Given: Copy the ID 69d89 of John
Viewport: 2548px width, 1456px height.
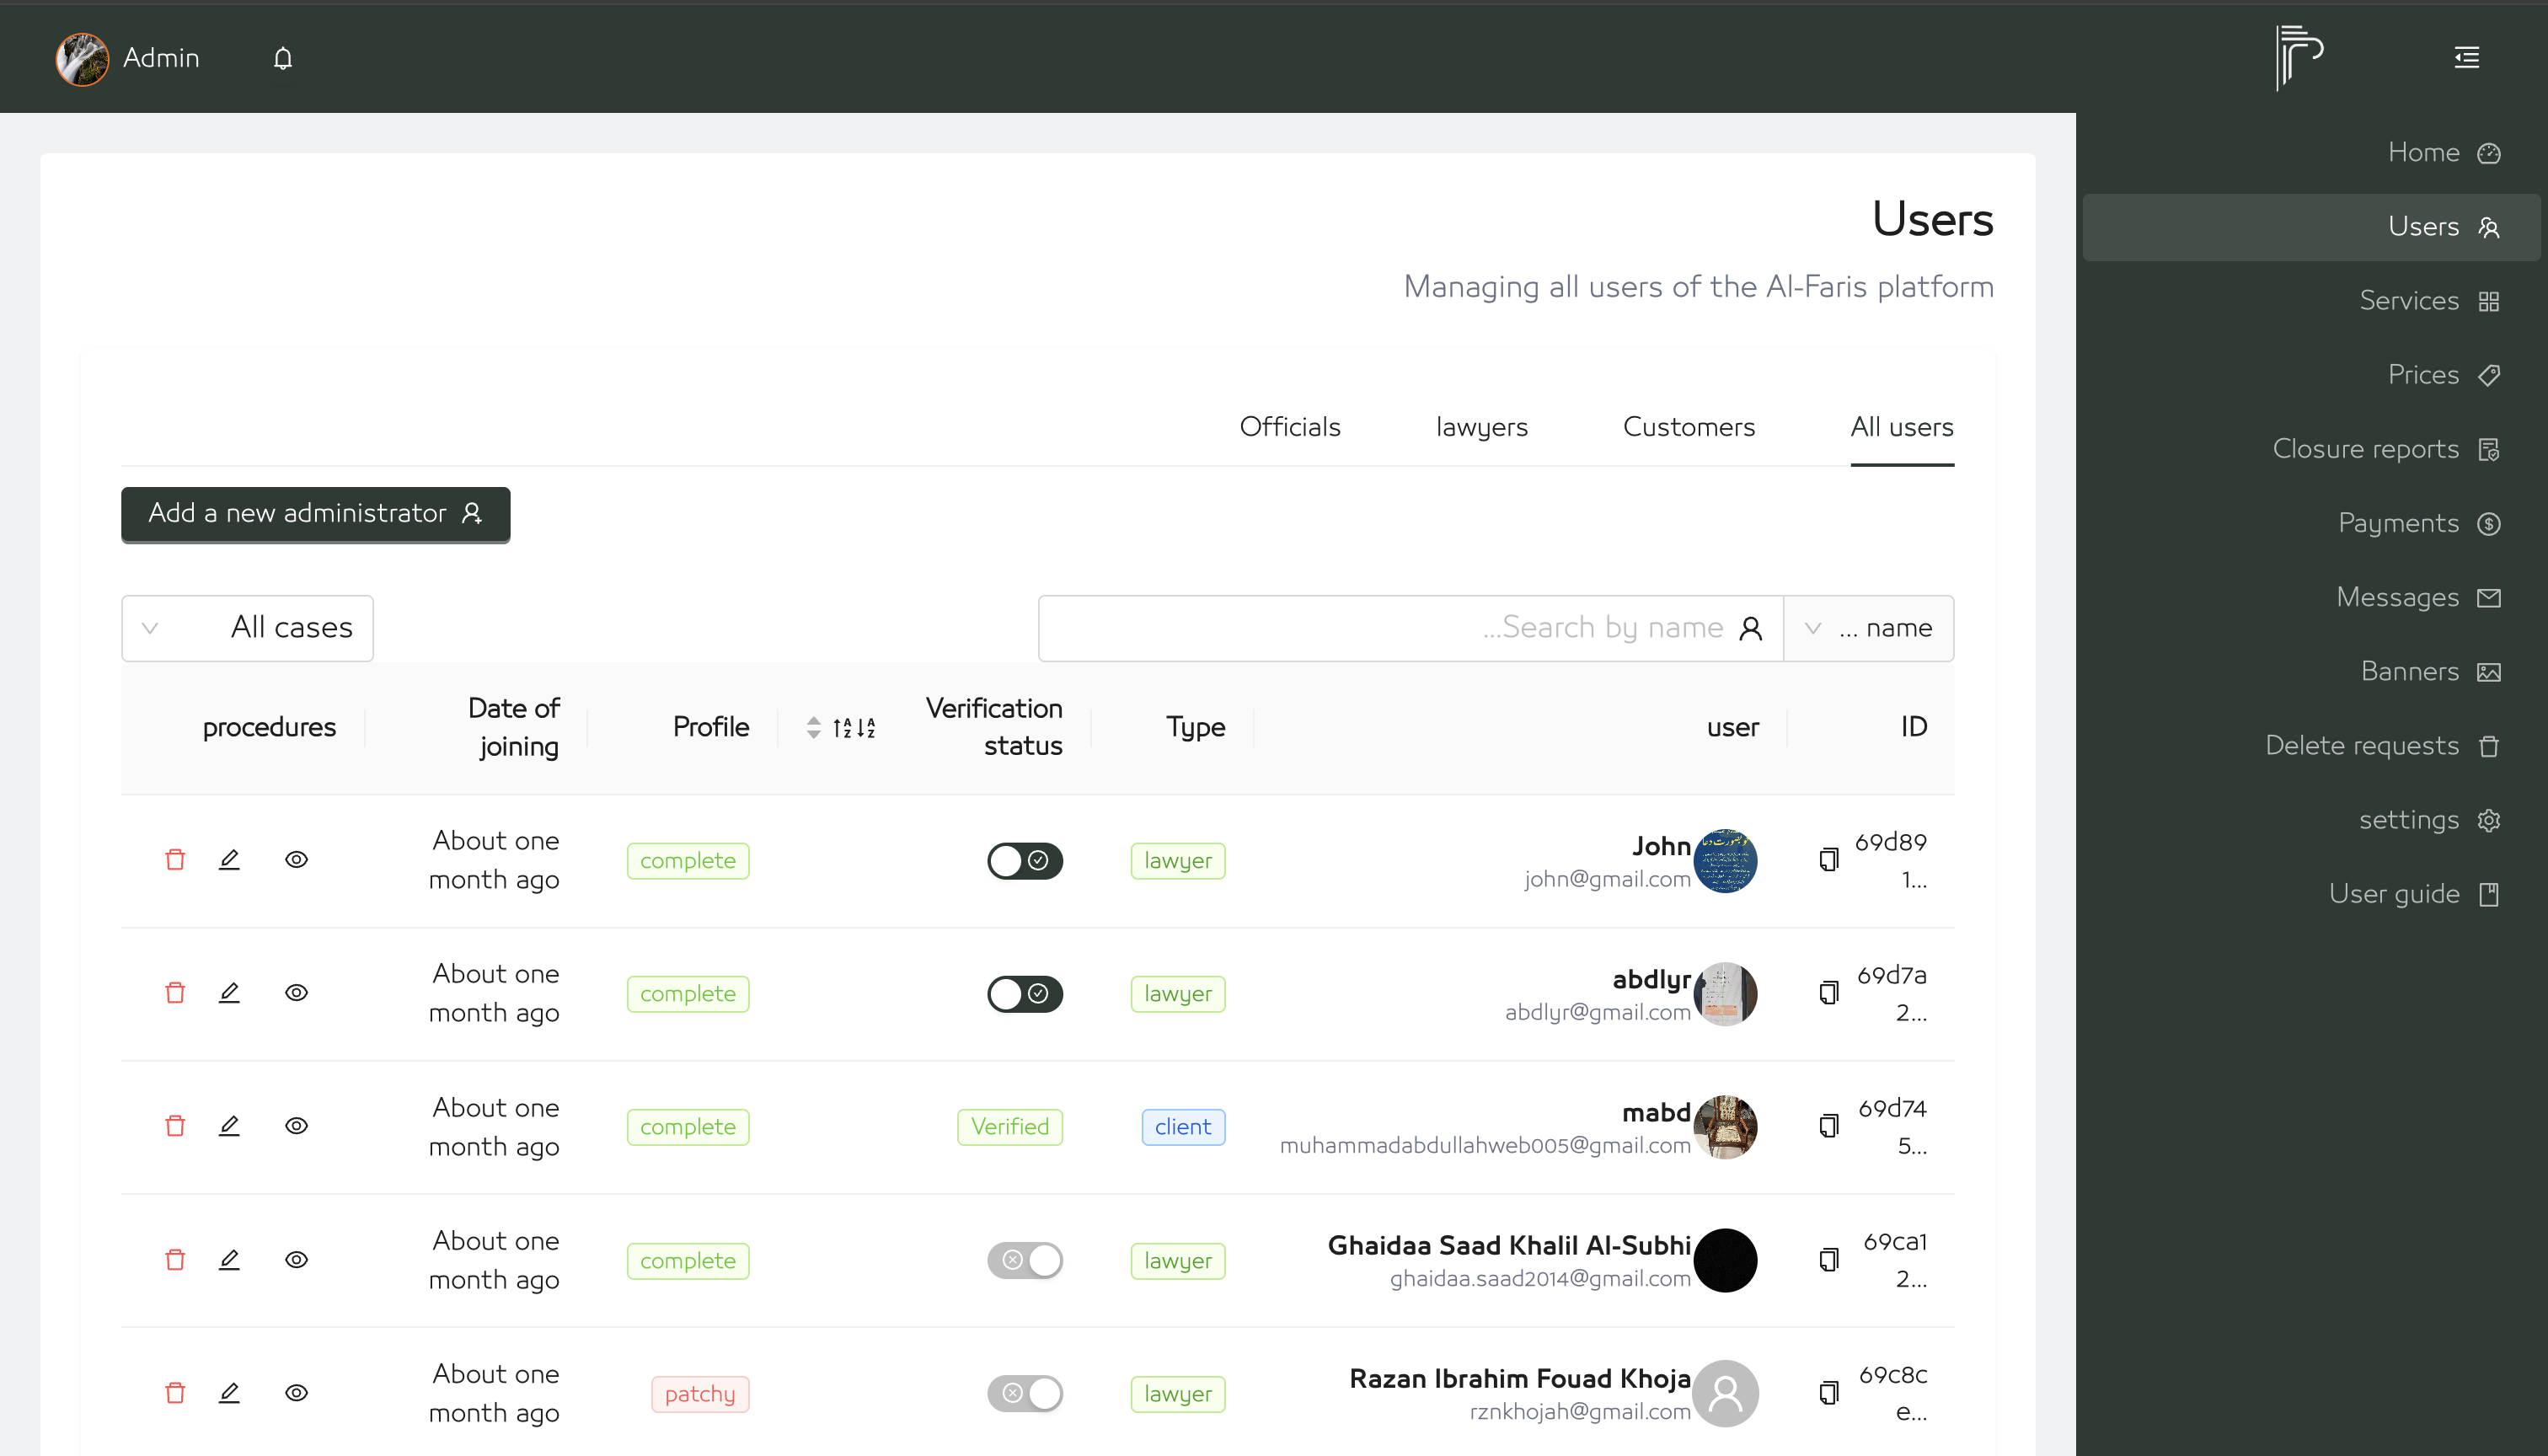Looking at the screenshot, I should click(x=1829, y=860).
